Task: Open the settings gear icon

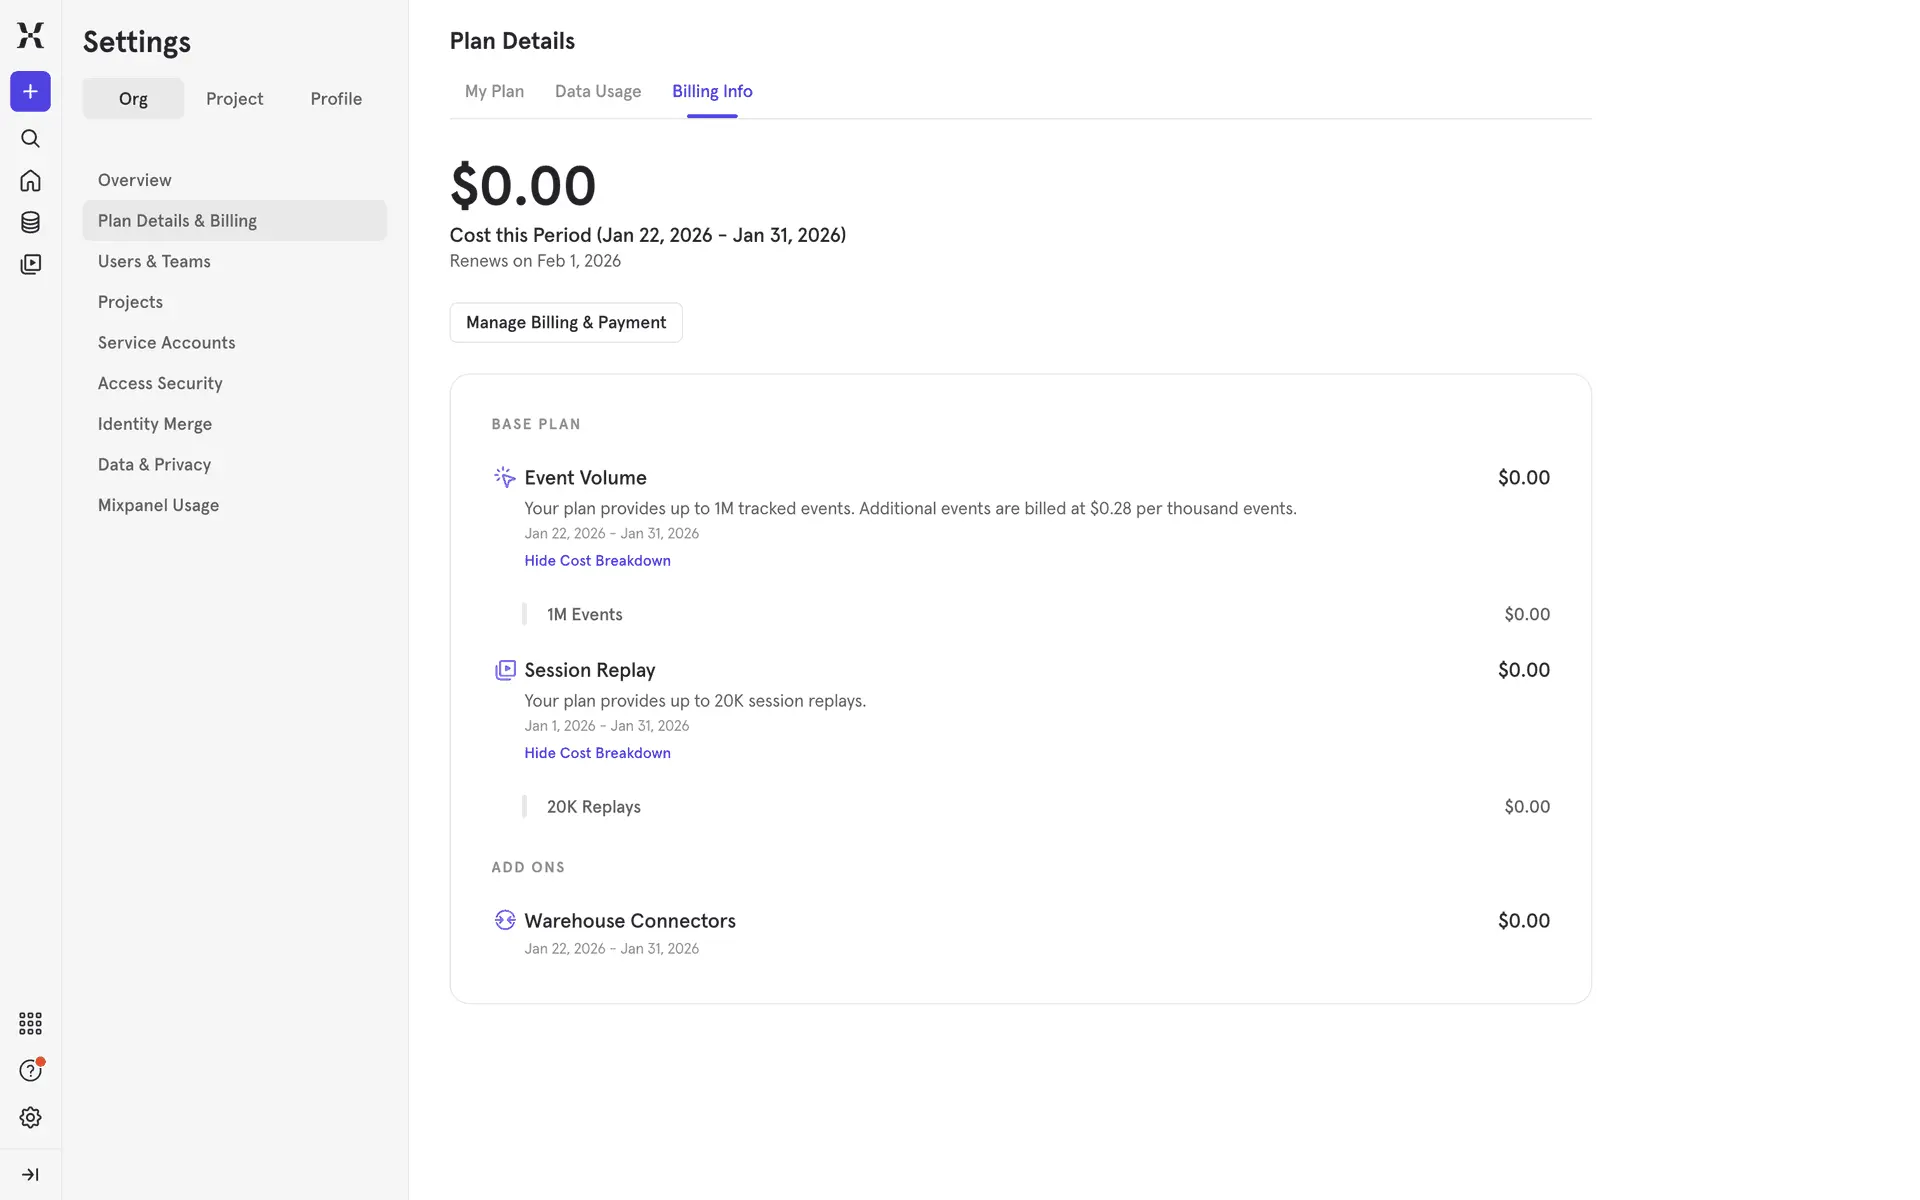Action: (x=30, y=1118)
